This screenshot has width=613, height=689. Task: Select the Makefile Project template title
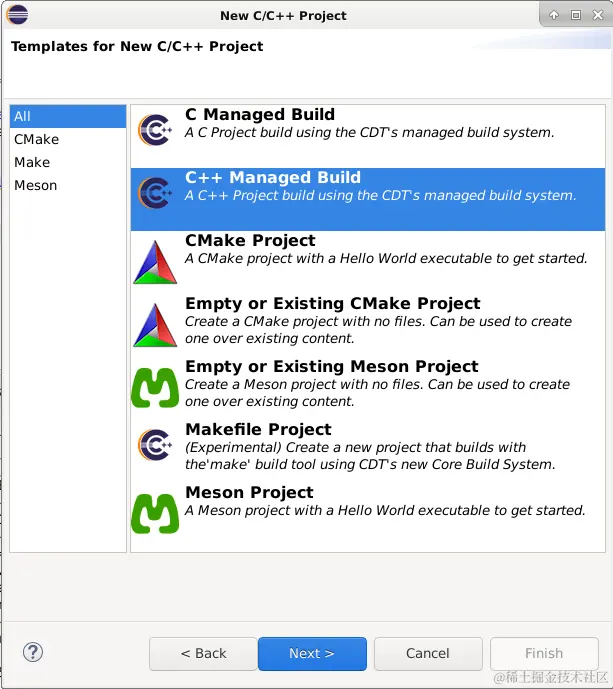258,429
